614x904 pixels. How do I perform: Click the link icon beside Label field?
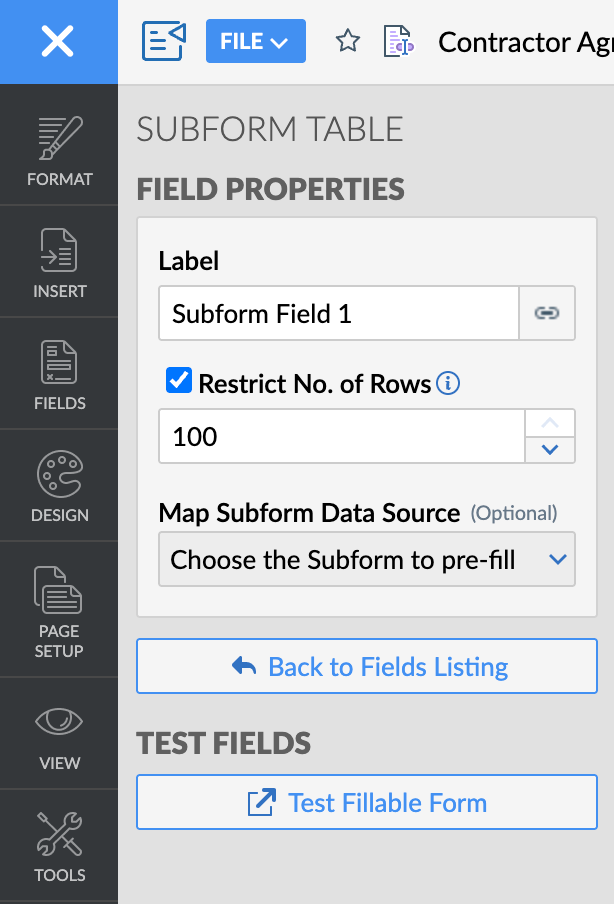pos(547,313)
